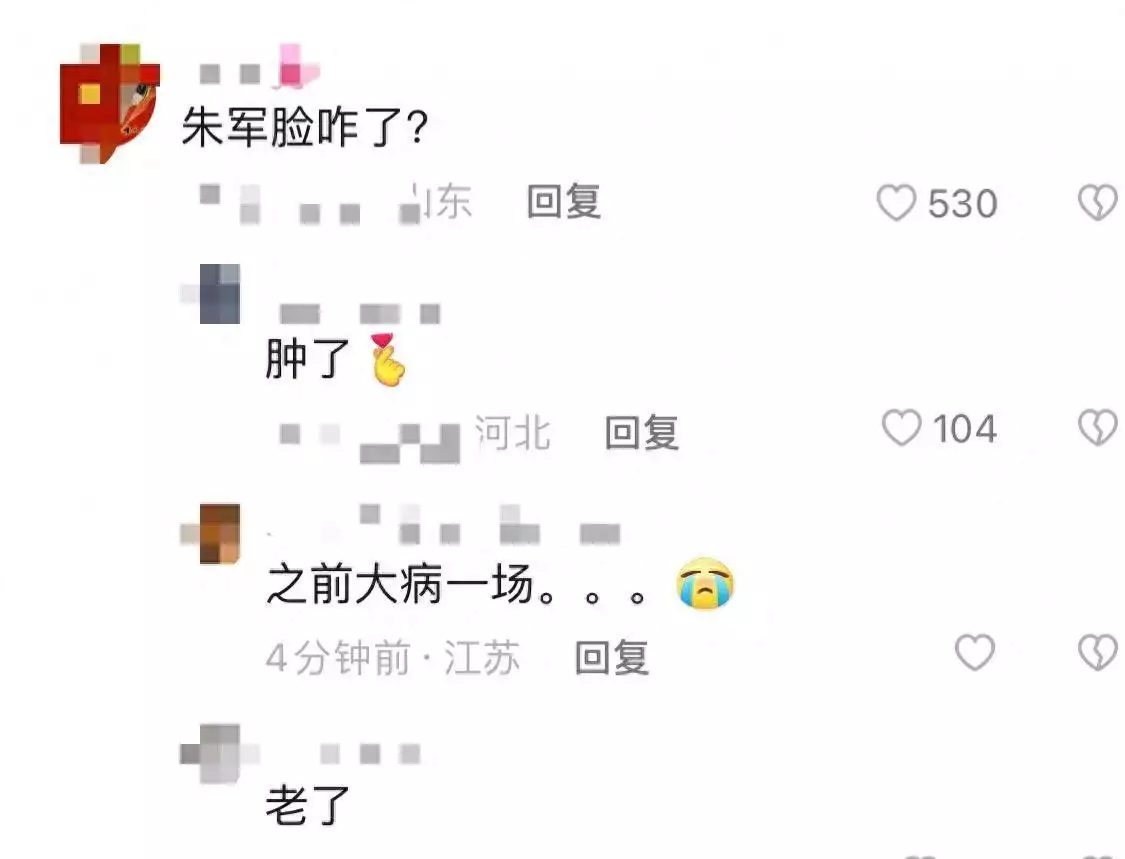
Task: Select the 朱军脸咋了? comment text
Action: [304, 127]
